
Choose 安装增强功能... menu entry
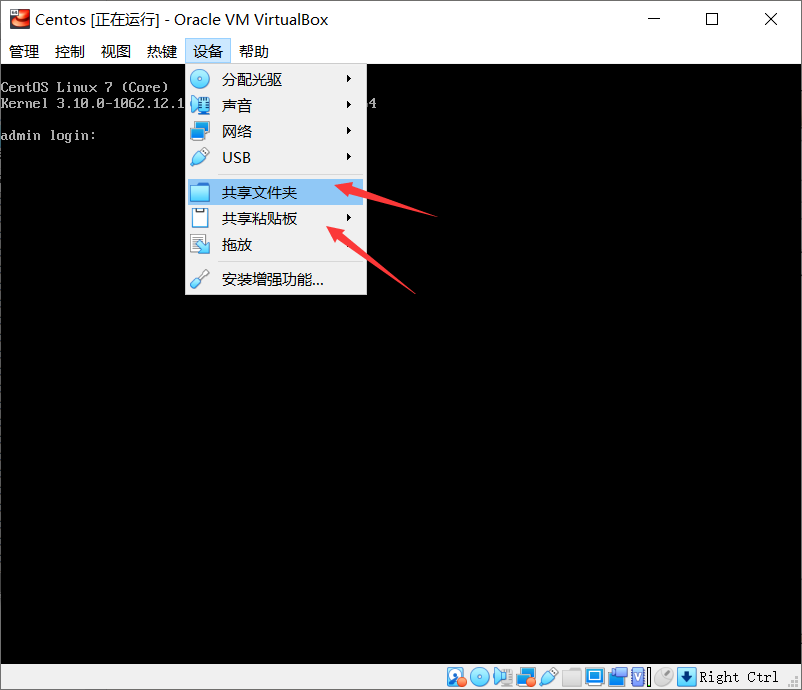[x=276, y=279]
